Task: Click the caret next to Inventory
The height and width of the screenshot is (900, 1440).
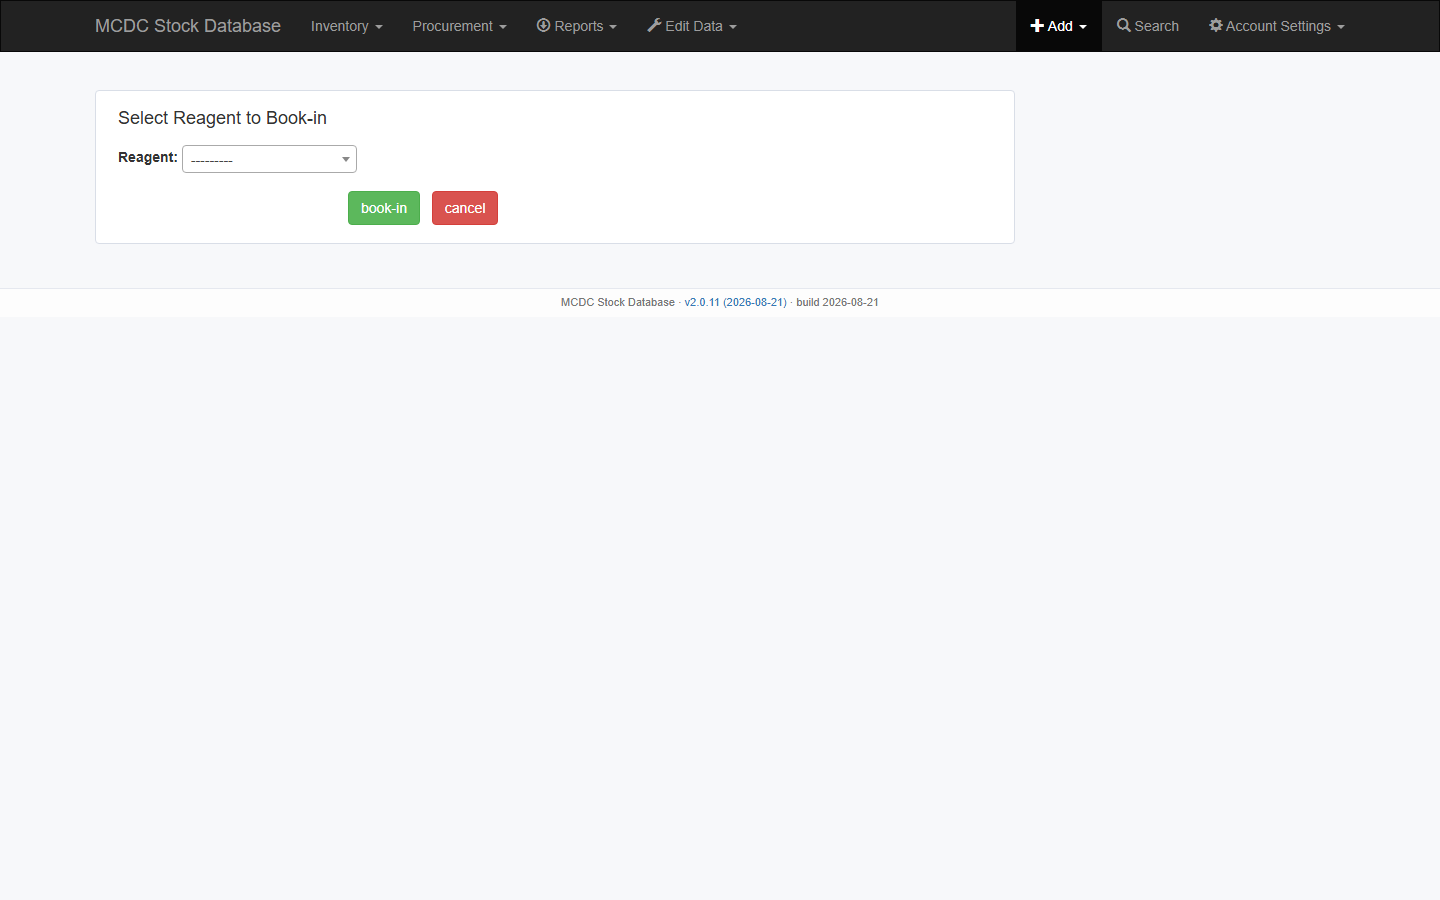Action: tap(379, 27)
